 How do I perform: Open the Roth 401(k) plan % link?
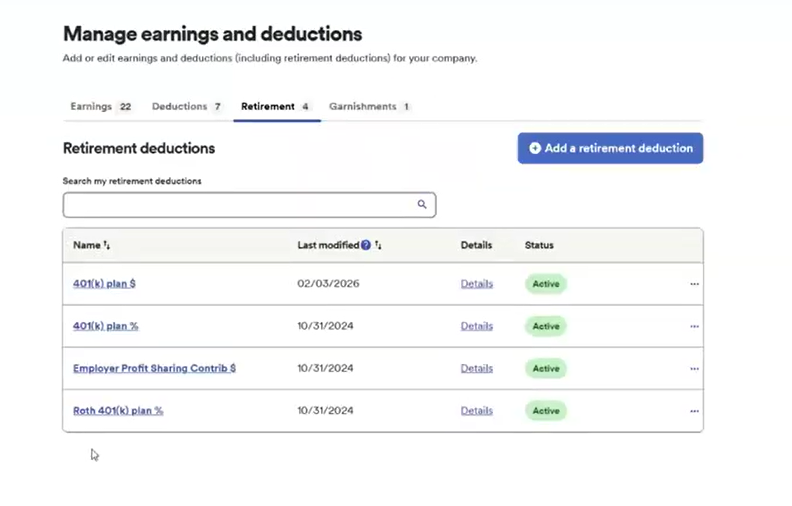118,411
